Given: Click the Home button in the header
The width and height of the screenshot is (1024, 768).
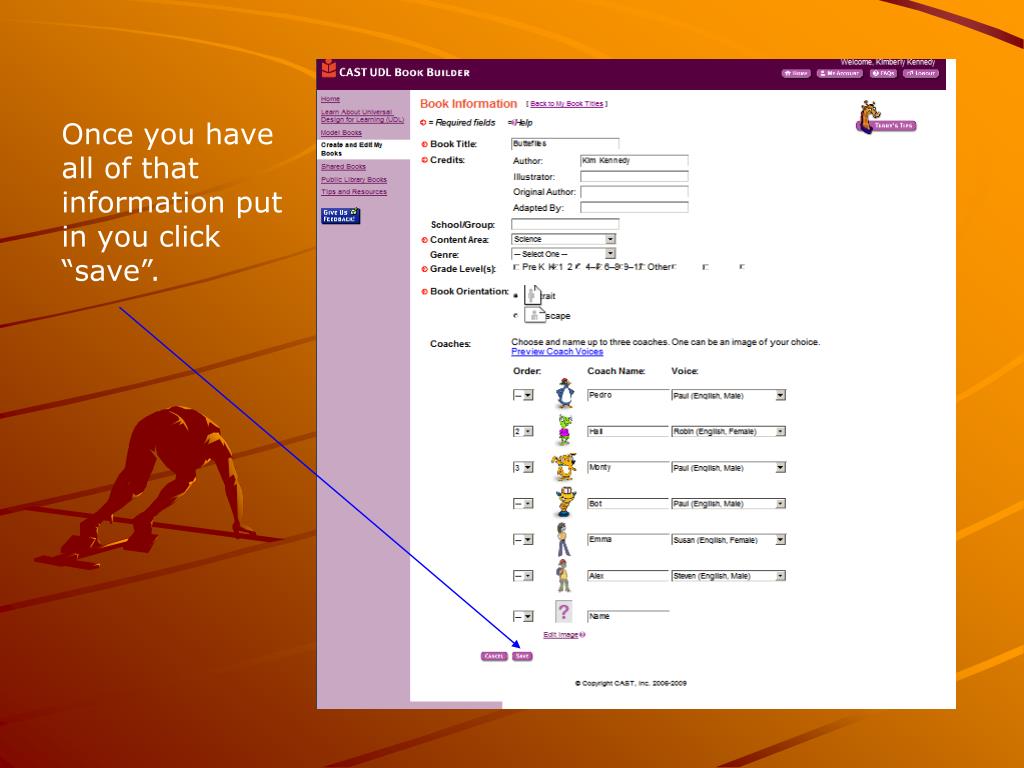Looking at the screenshot, I should 796,73.
